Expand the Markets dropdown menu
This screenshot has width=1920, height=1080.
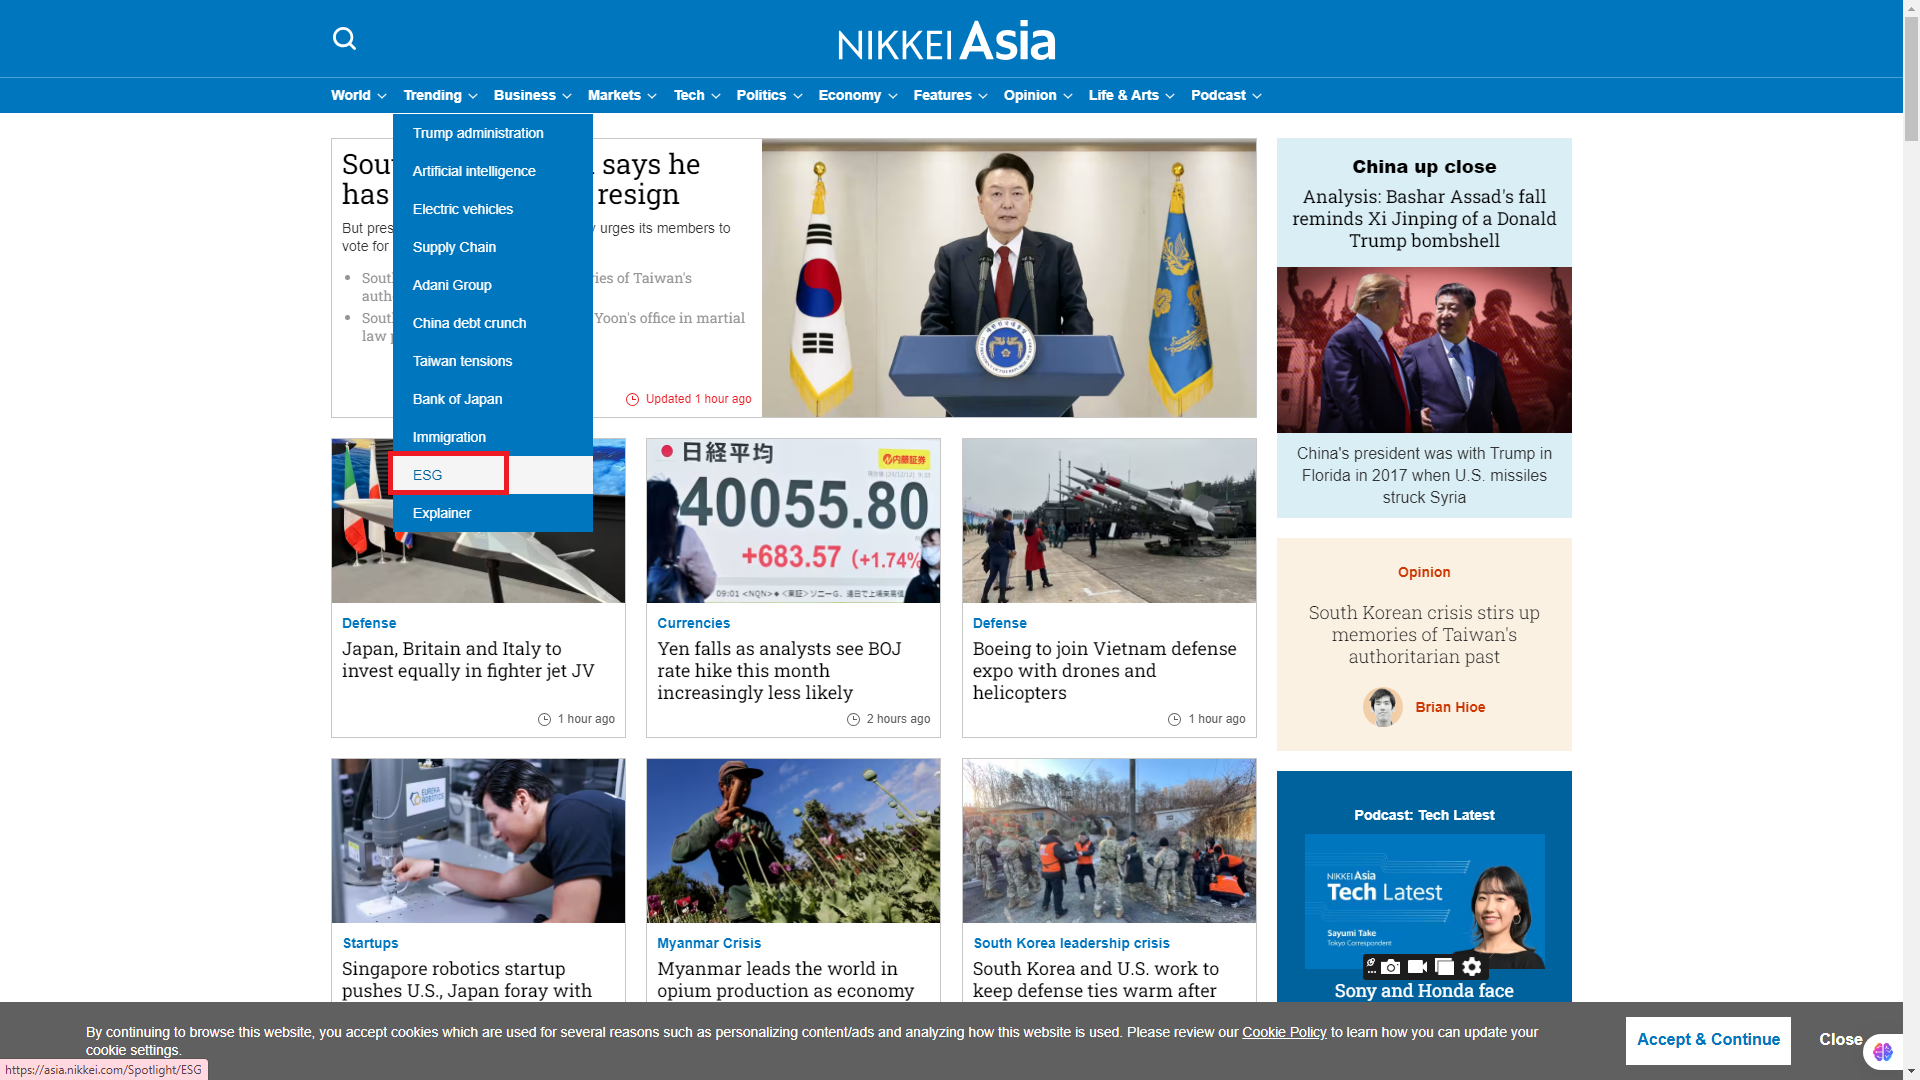(621, 95)
